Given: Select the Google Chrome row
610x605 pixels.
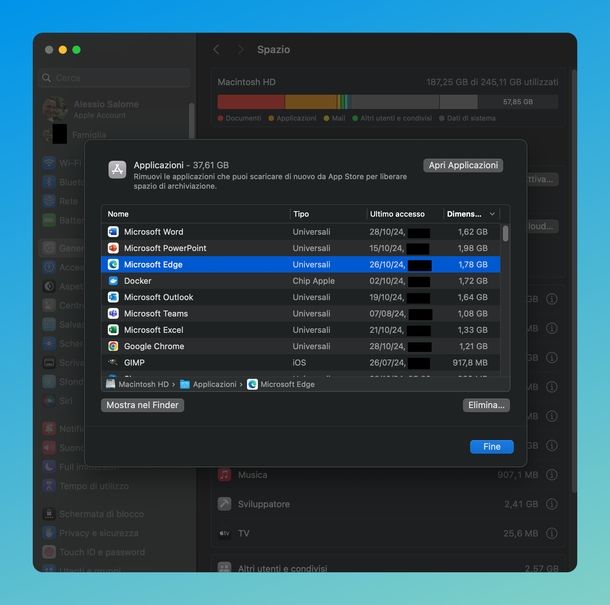Looking at the screenshot, I should (300, 346).
